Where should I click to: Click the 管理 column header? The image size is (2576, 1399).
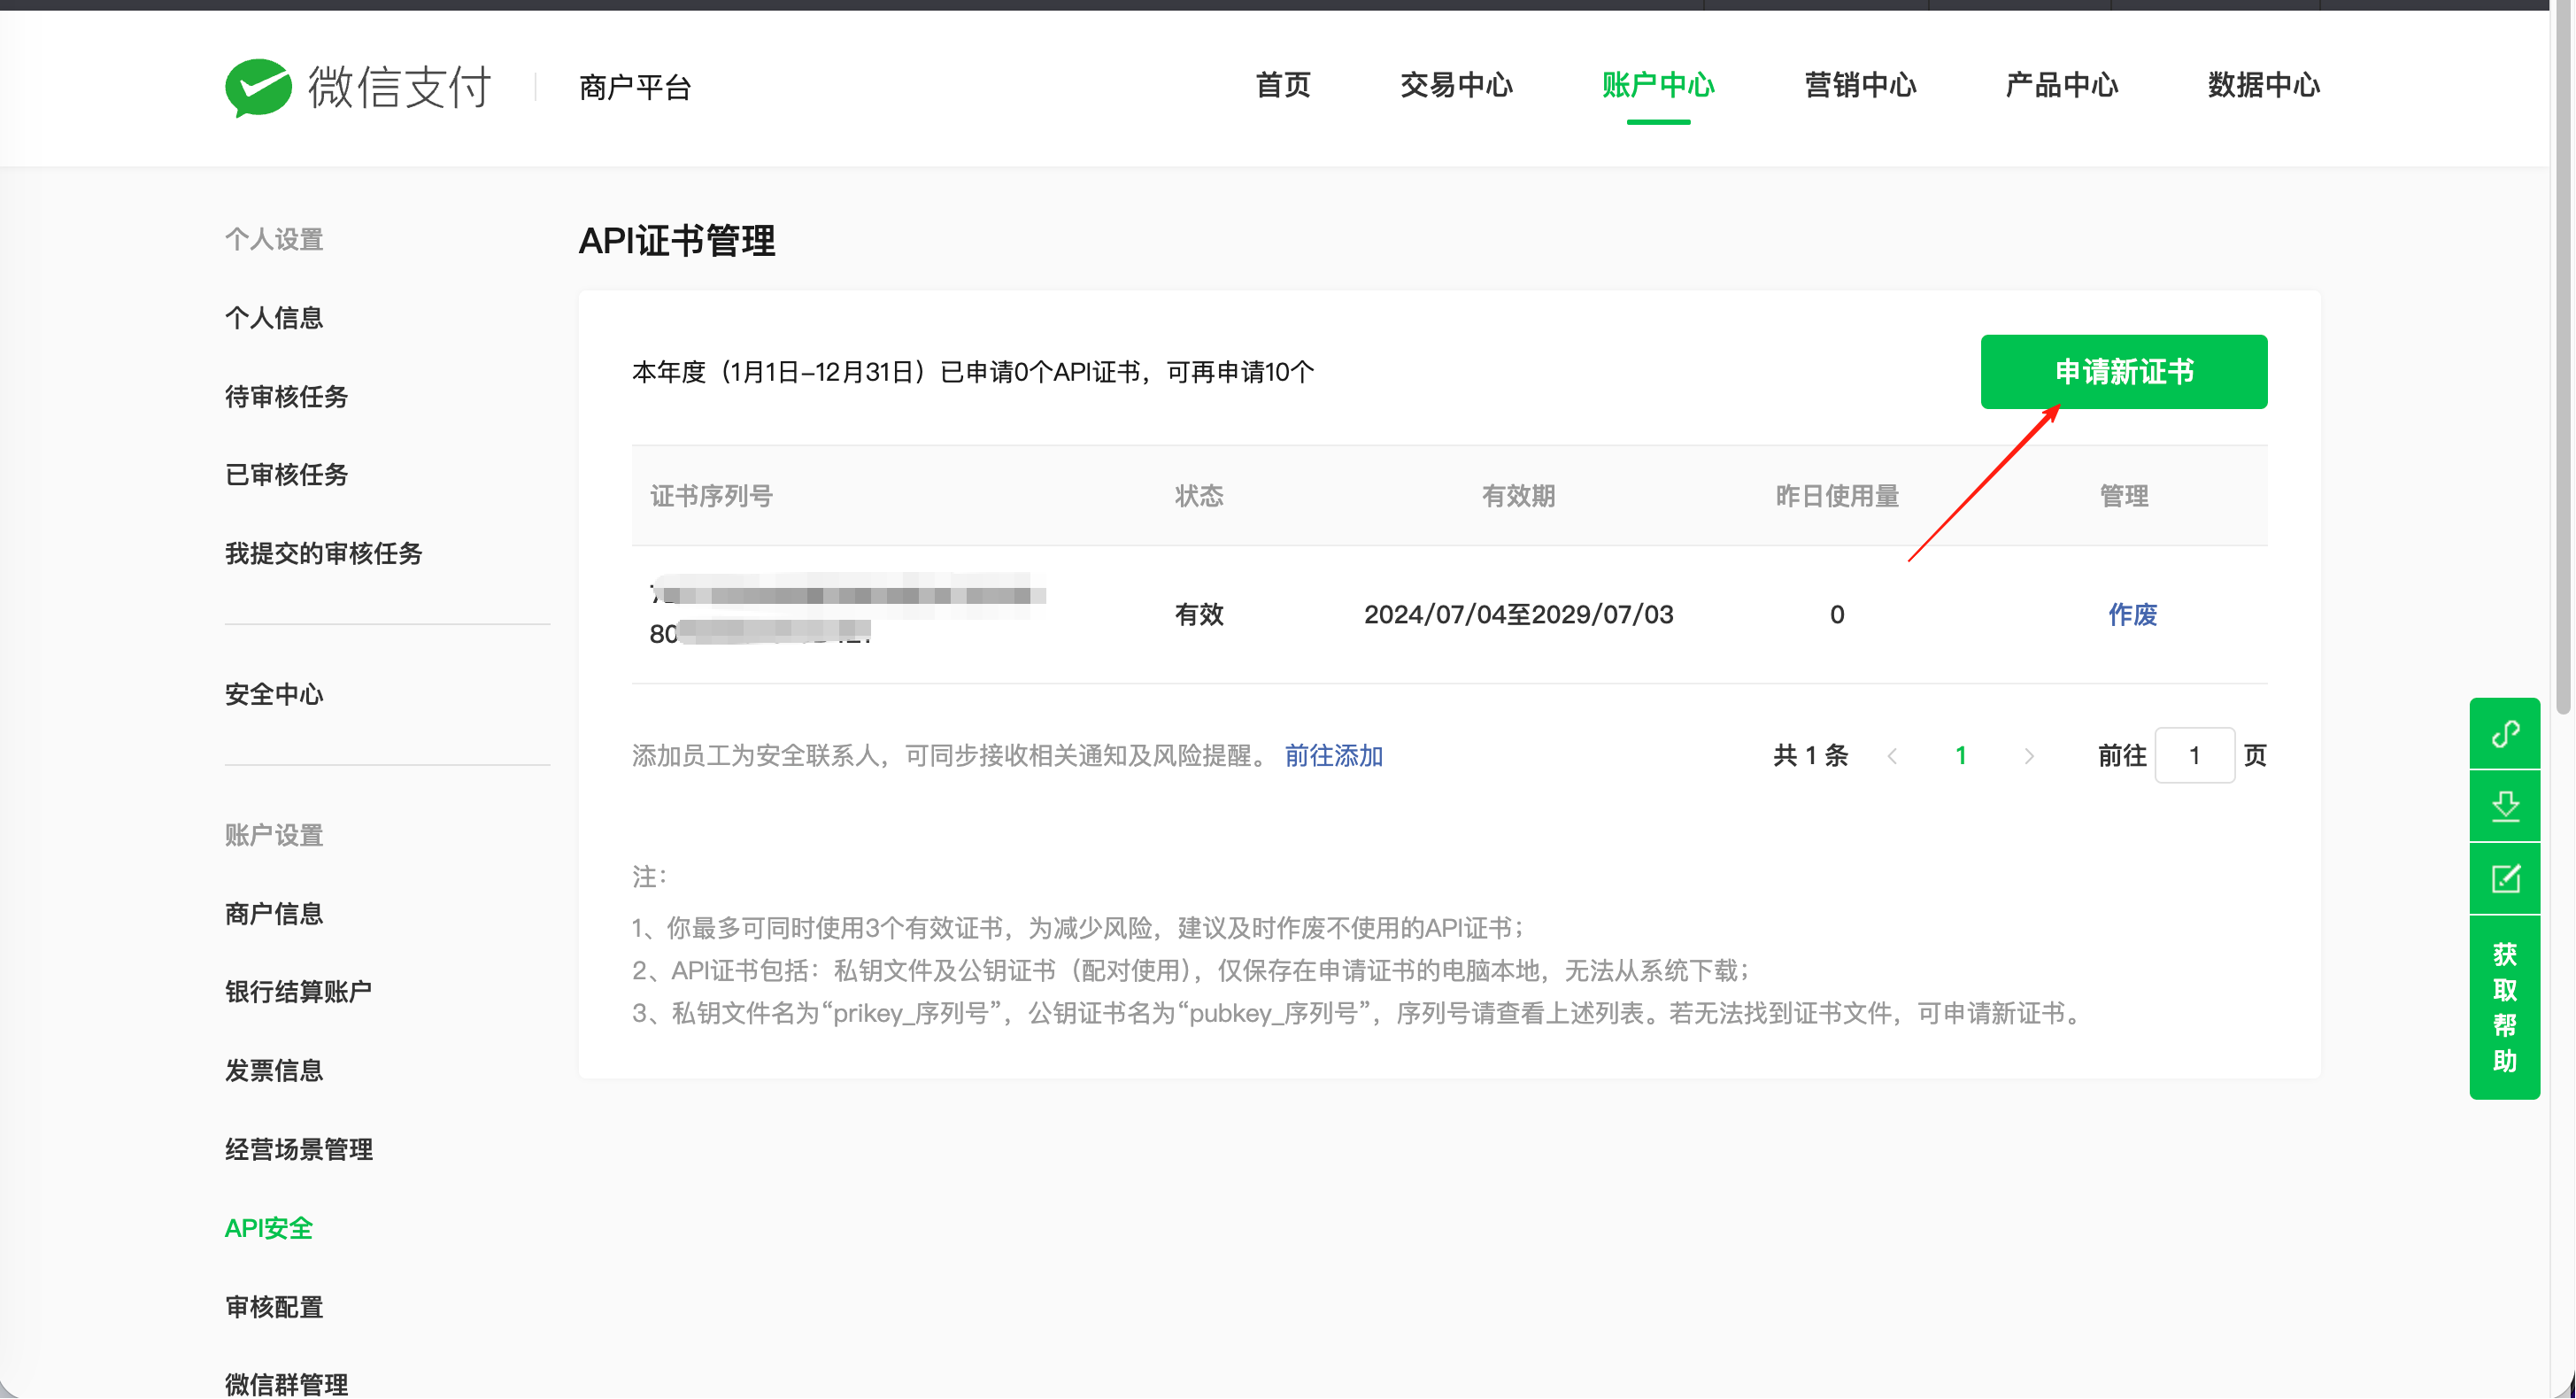[x=2124, y=496]
